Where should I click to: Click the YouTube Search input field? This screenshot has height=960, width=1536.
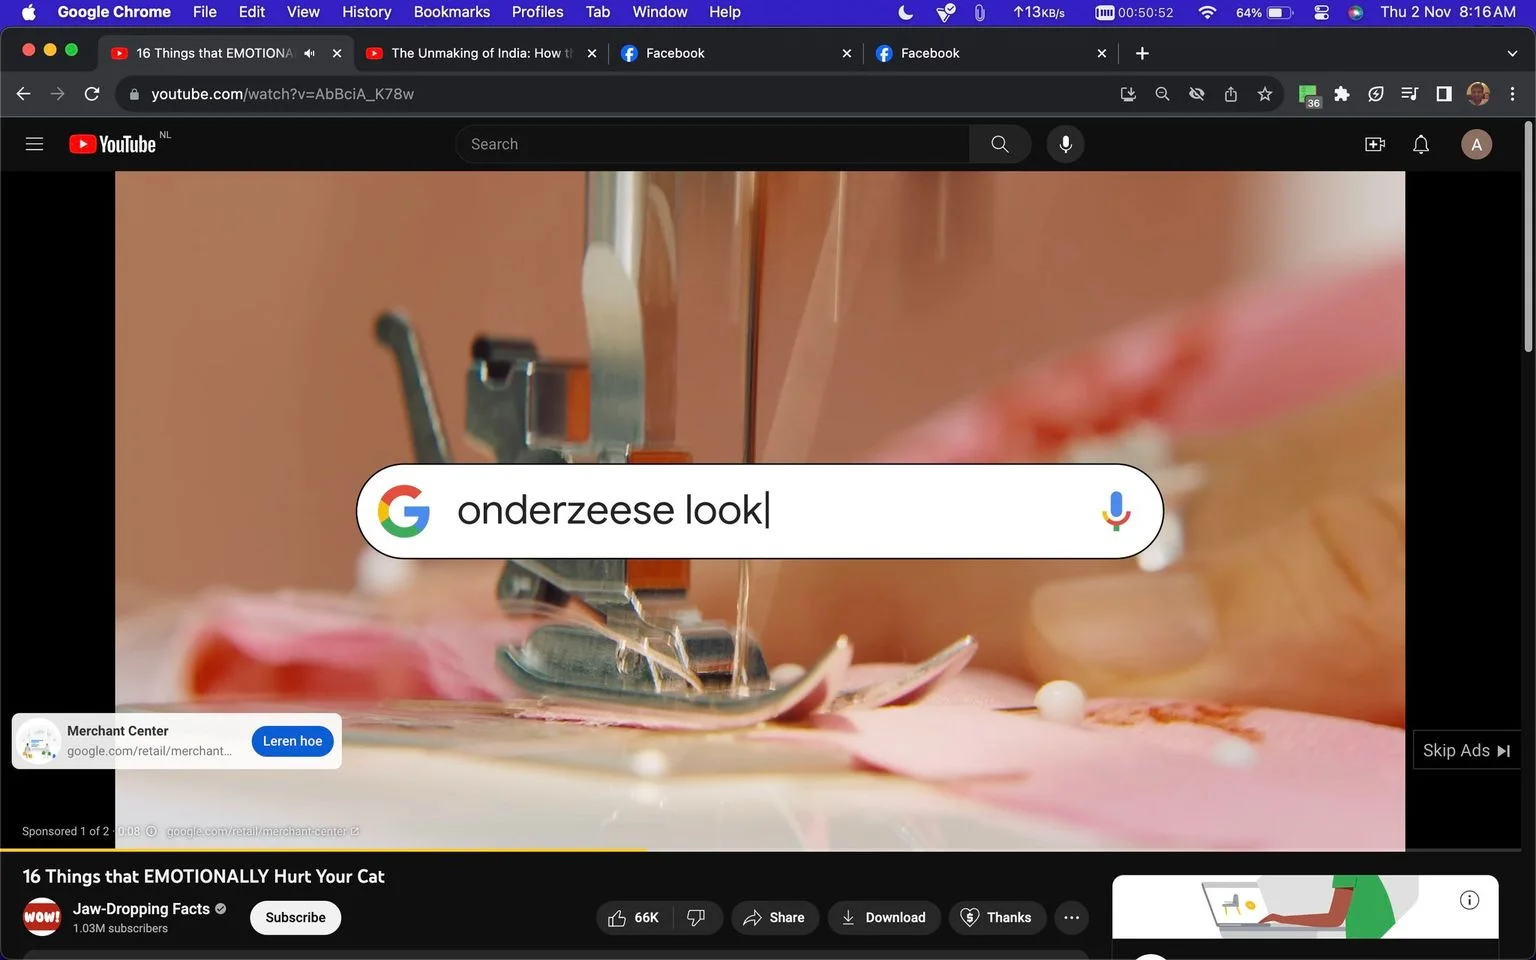coord(713,144)
